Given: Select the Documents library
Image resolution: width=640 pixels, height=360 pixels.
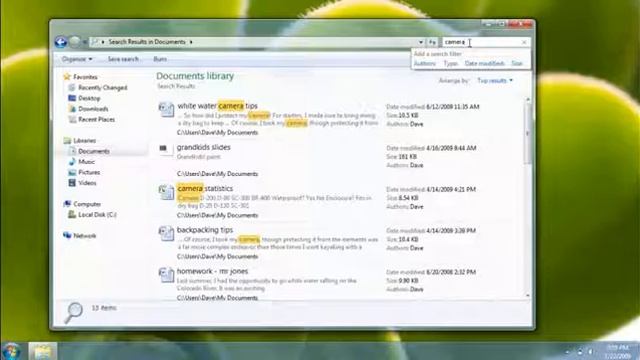Looking at the screenshot, I should click(x=93, y=151).
